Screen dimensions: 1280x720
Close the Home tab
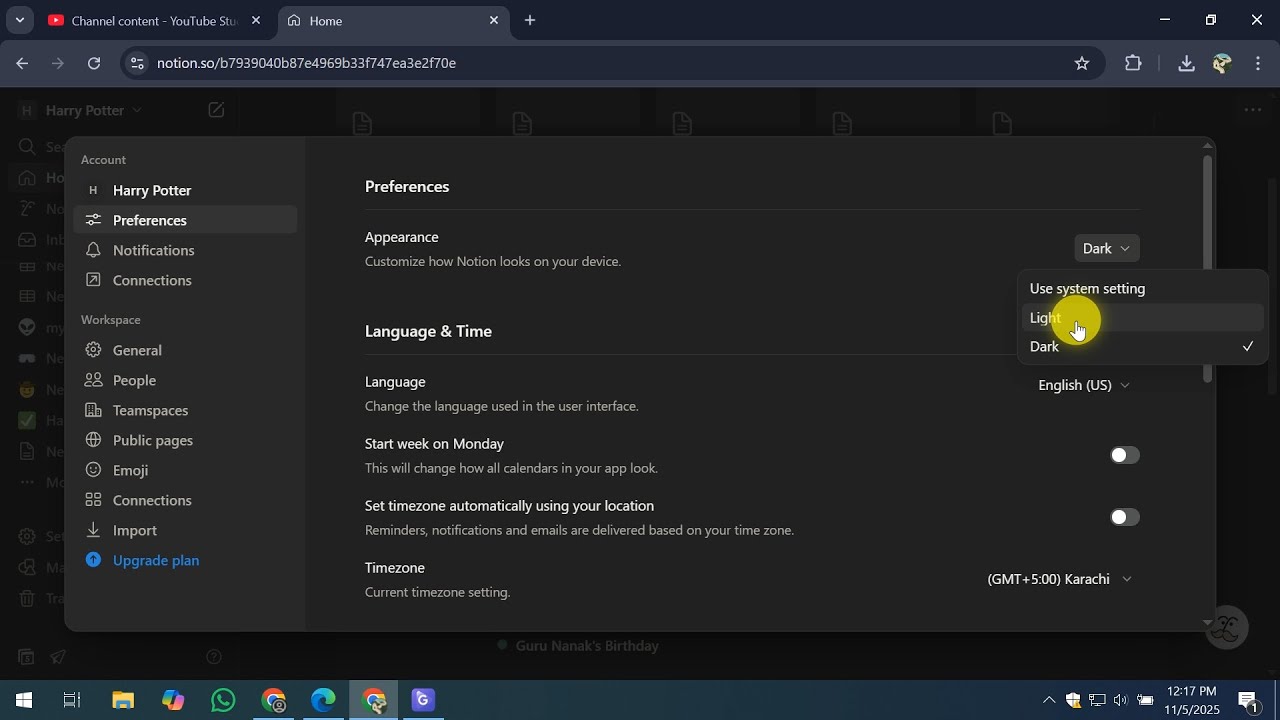[494, 20]
